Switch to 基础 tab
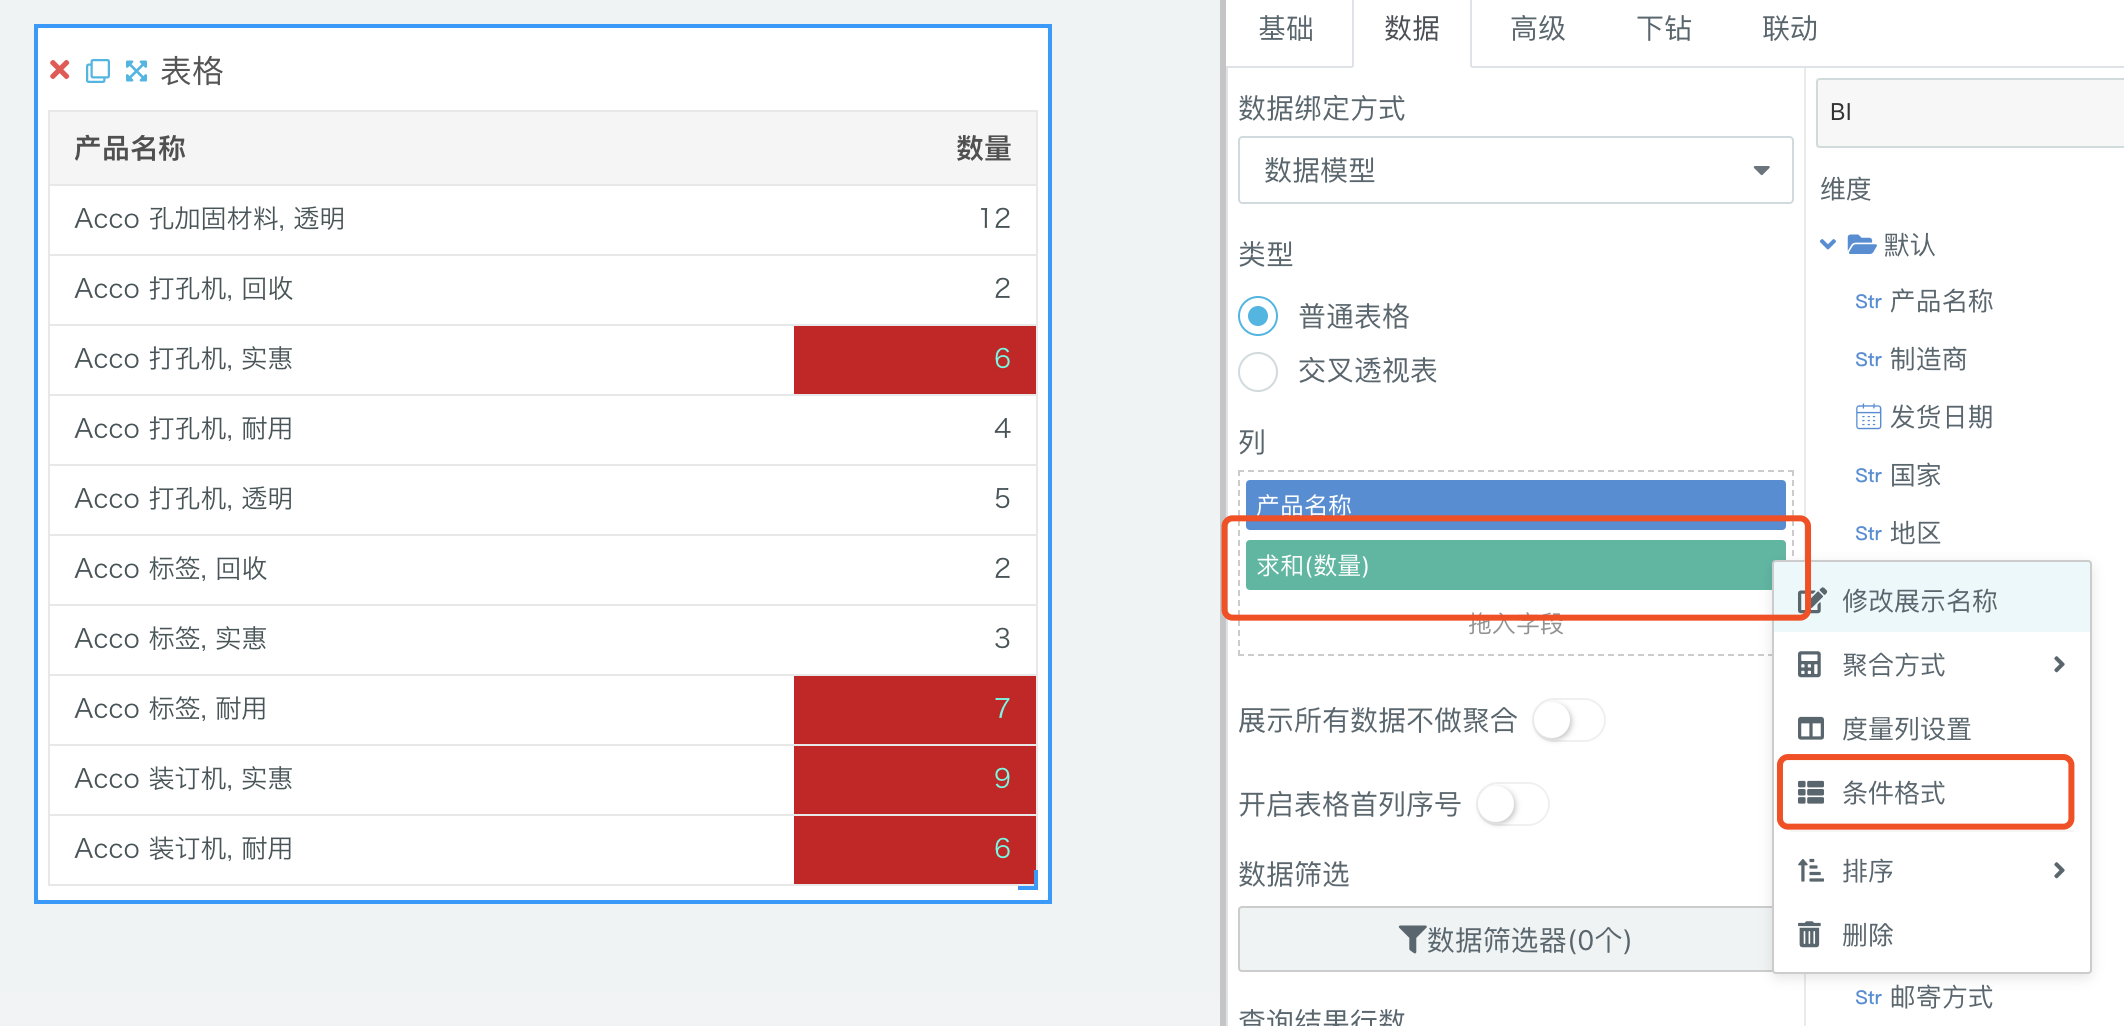This screenshot has width=2124, height=1026. click(1286, 29)
